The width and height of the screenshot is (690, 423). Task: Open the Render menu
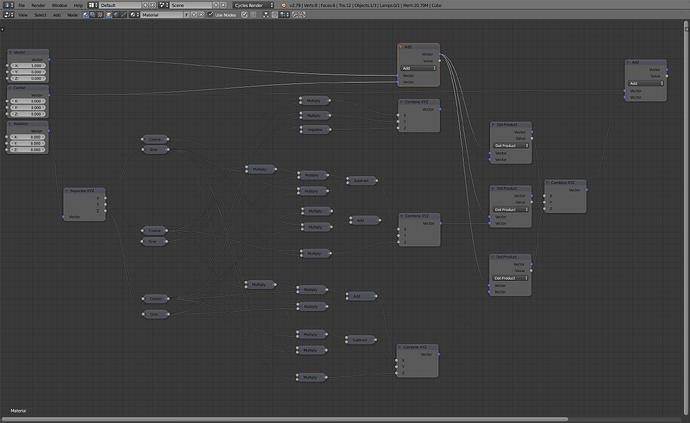38,5
